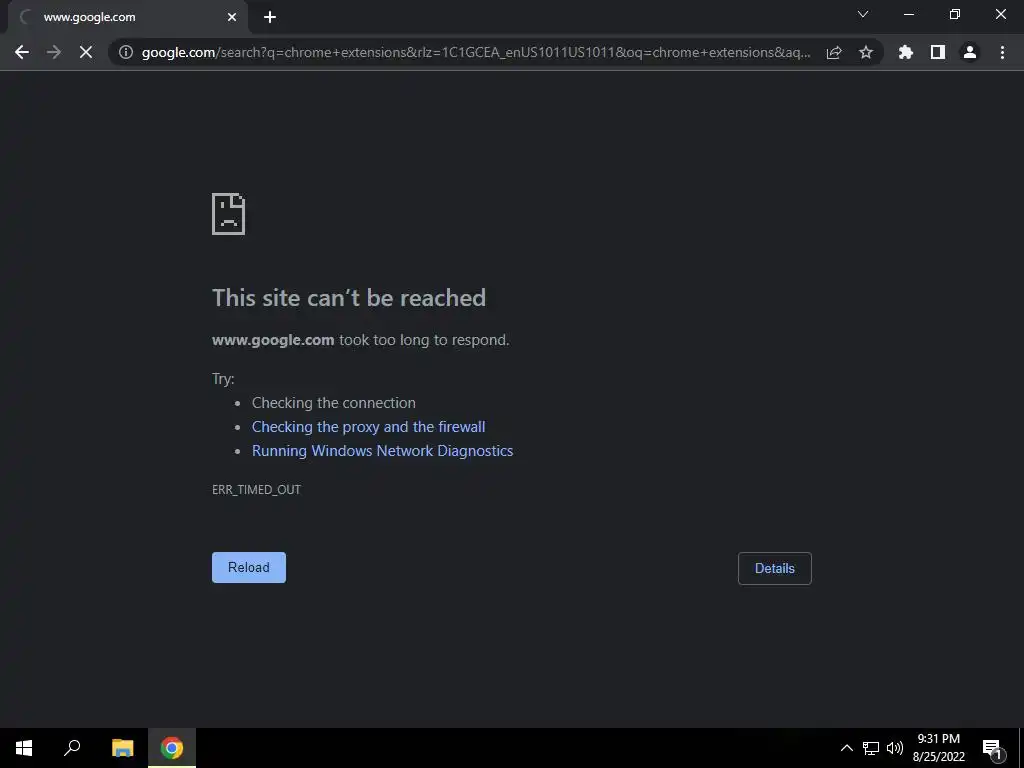Open the Extensions puzzle piece menu
Viewport: 1024px width, 768px height.
click(x=906, y=52)
